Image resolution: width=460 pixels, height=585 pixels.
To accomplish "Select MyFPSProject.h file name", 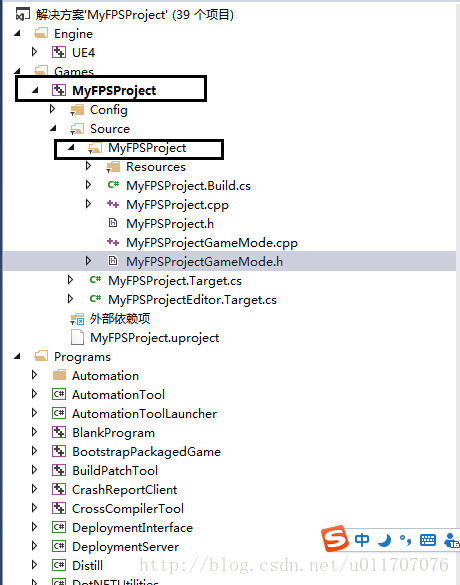I will (x=170, y=223).
